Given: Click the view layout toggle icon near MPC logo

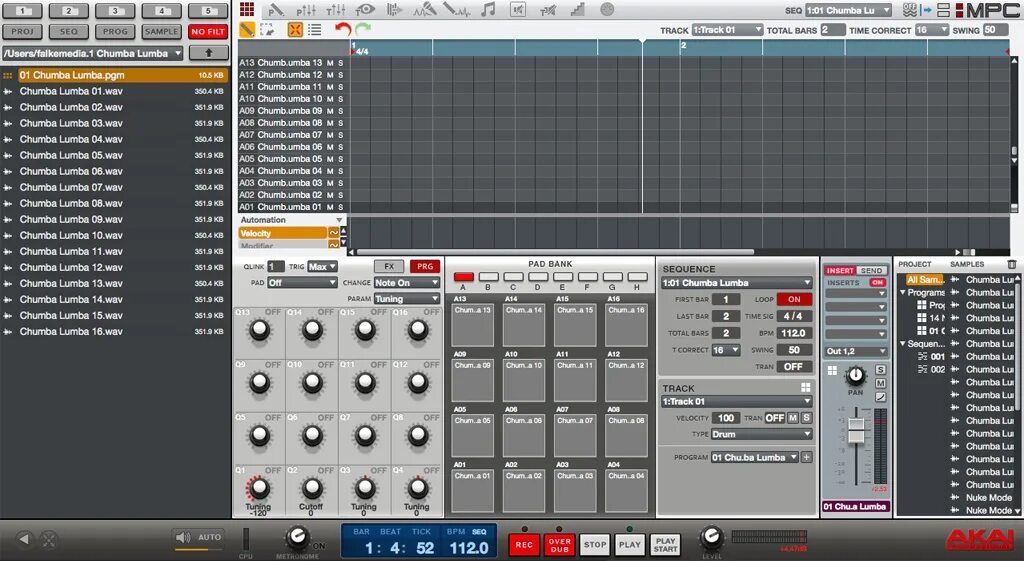Looking at the screenshot, I should click(x=944, y=10).
